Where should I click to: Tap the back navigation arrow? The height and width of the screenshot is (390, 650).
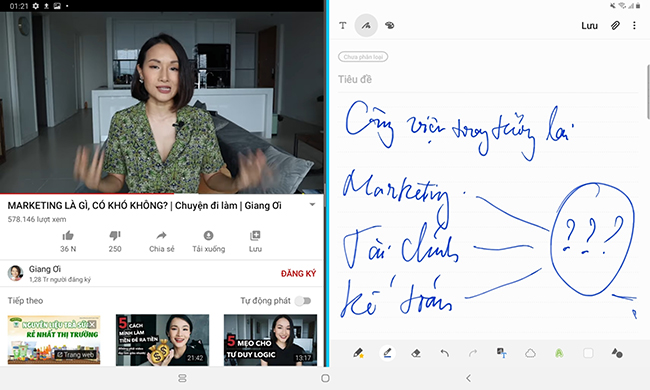click(x=468, y=378)
